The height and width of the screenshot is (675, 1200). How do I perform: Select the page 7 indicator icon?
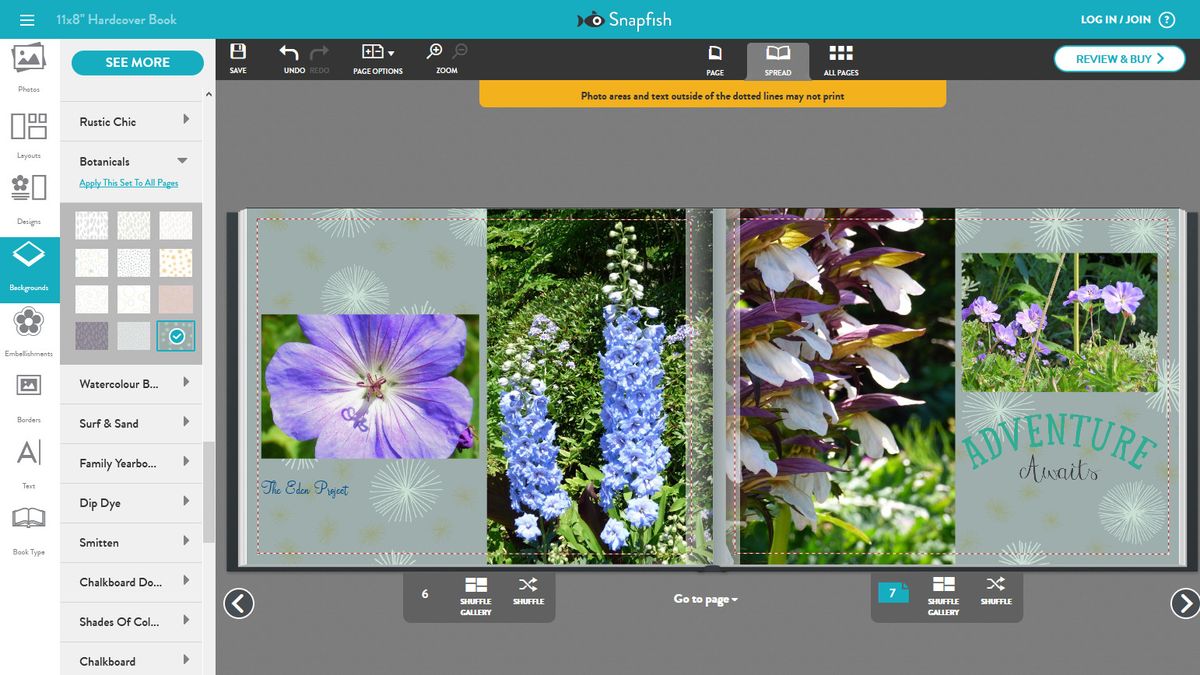(x=893, y=593)
